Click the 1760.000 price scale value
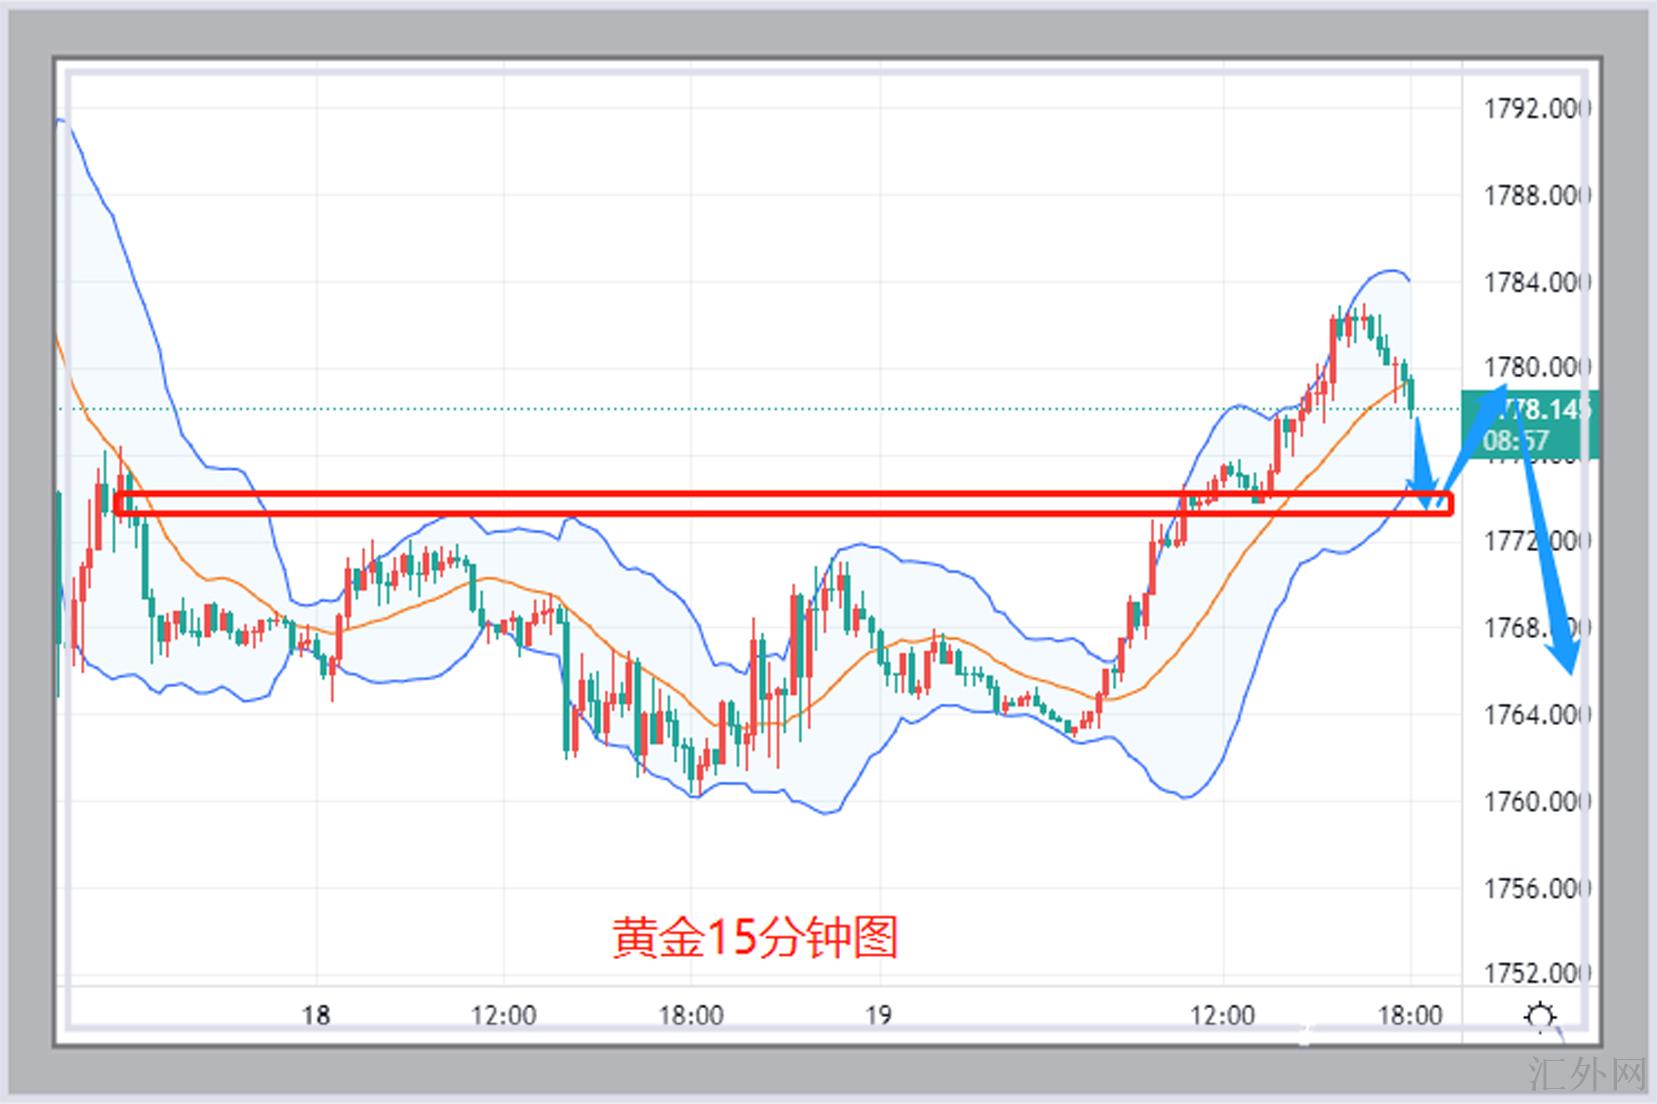This screenshot has width=1657, height=1104. [1537, 801]
